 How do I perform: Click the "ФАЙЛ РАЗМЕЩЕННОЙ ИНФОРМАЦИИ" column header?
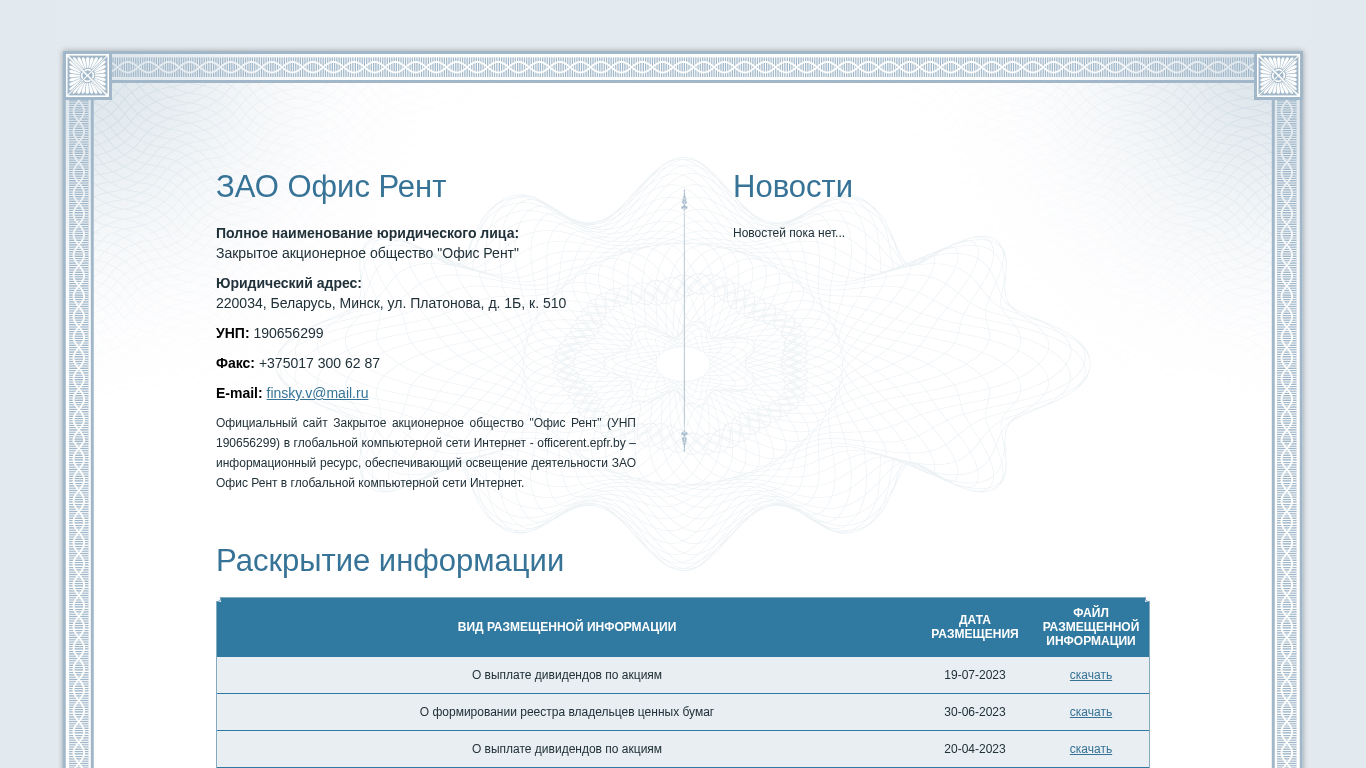[1091, 627]
